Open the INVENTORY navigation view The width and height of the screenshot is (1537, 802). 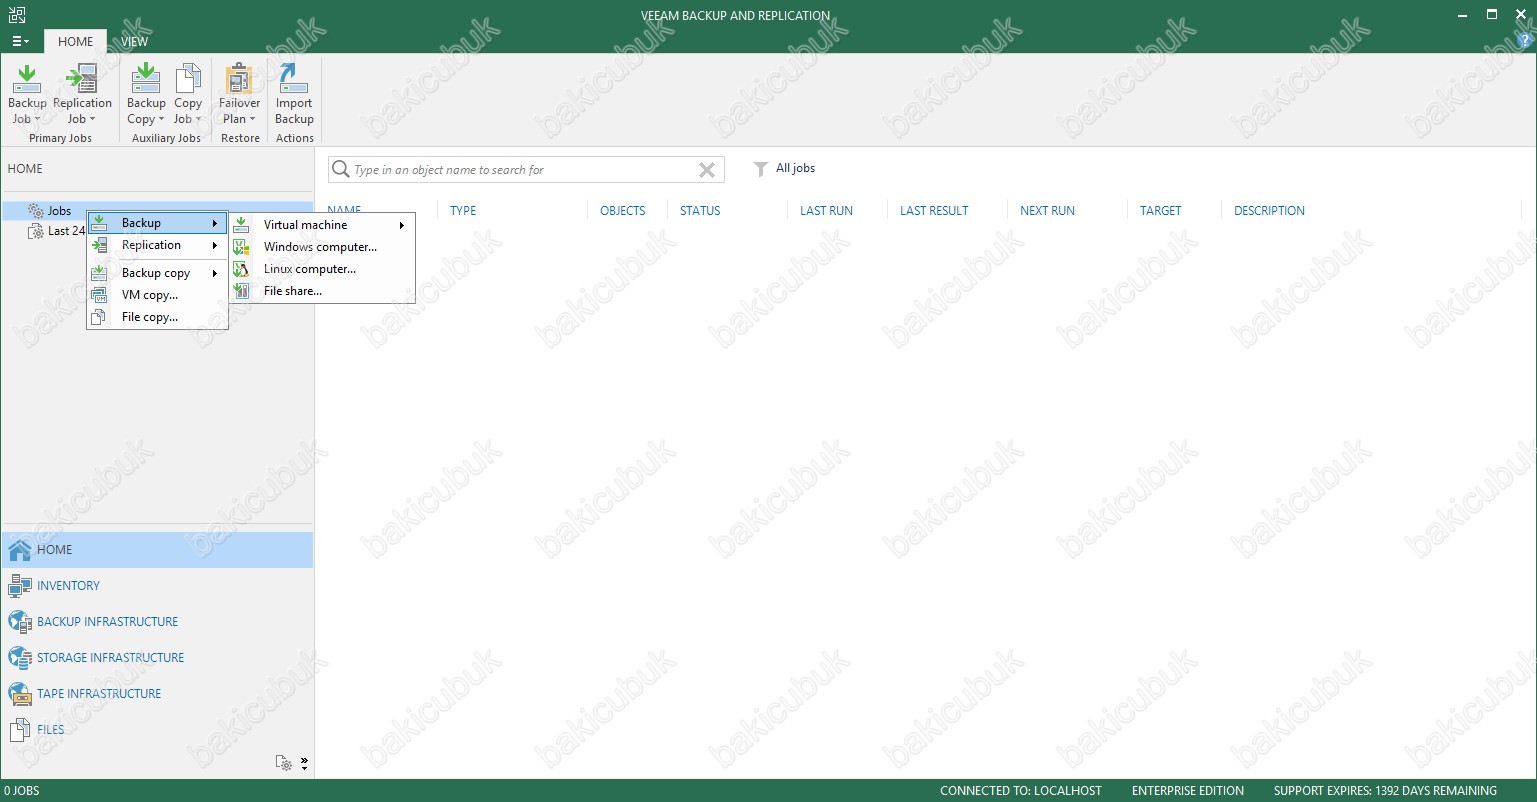157,586
